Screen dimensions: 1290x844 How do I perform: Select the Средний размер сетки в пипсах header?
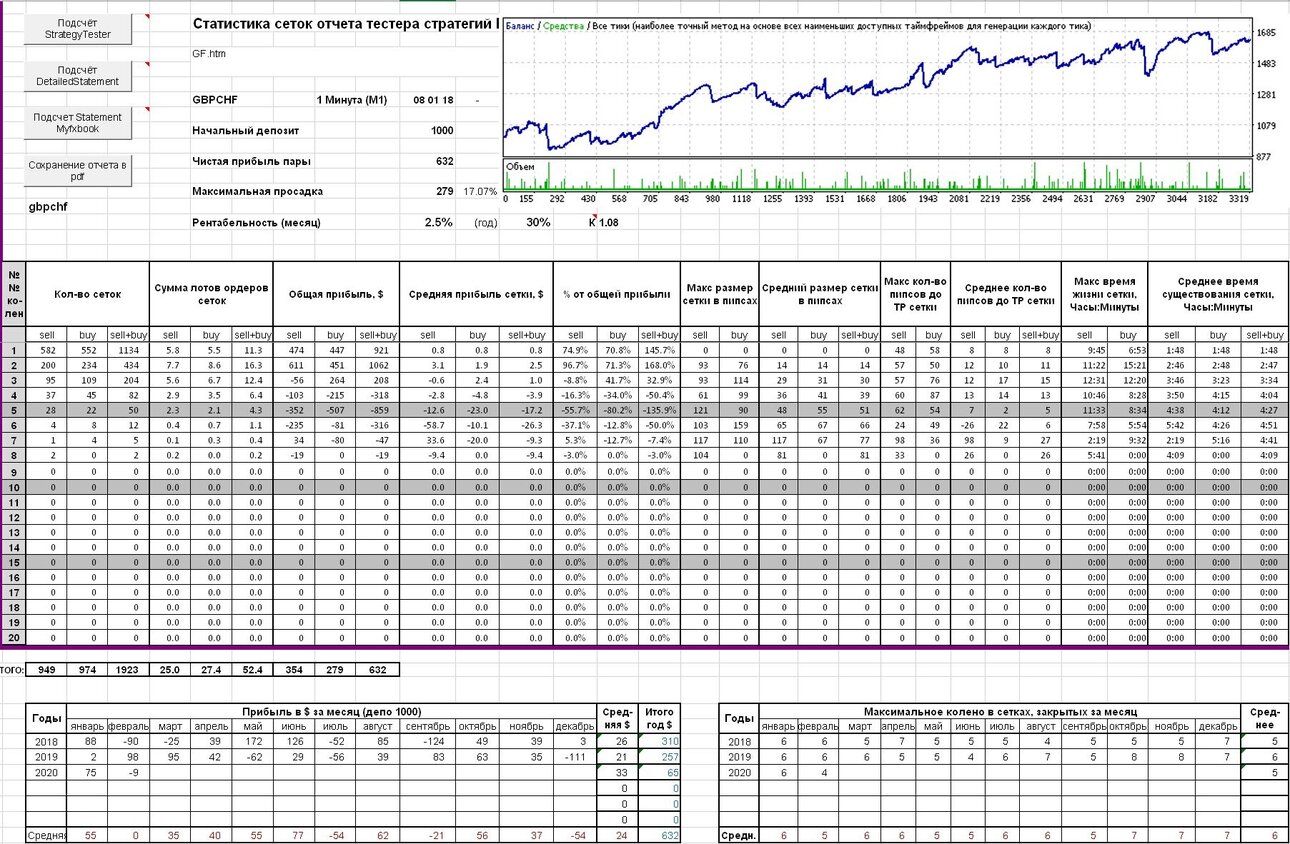[x=819, y=295]
